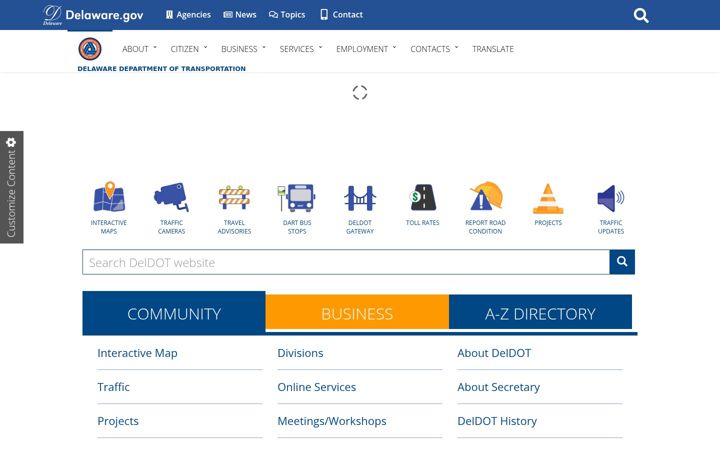Click the Search DelDOT website field

346,262
